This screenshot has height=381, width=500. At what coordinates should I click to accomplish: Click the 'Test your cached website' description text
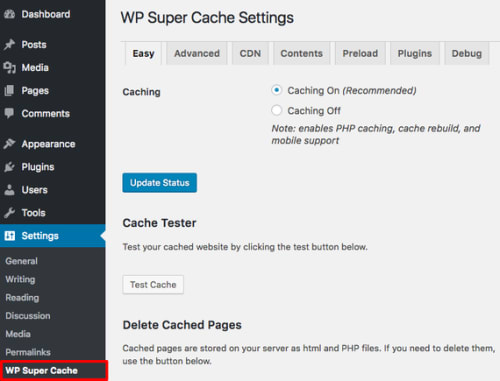[x=245, y=247]
